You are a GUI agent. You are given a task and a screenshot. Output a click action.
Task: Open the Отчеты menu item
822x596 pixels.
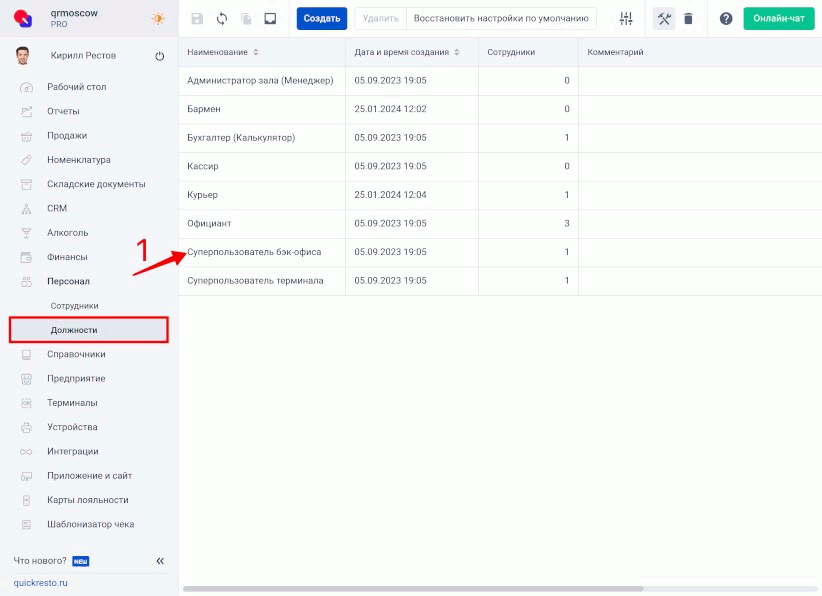63,111
